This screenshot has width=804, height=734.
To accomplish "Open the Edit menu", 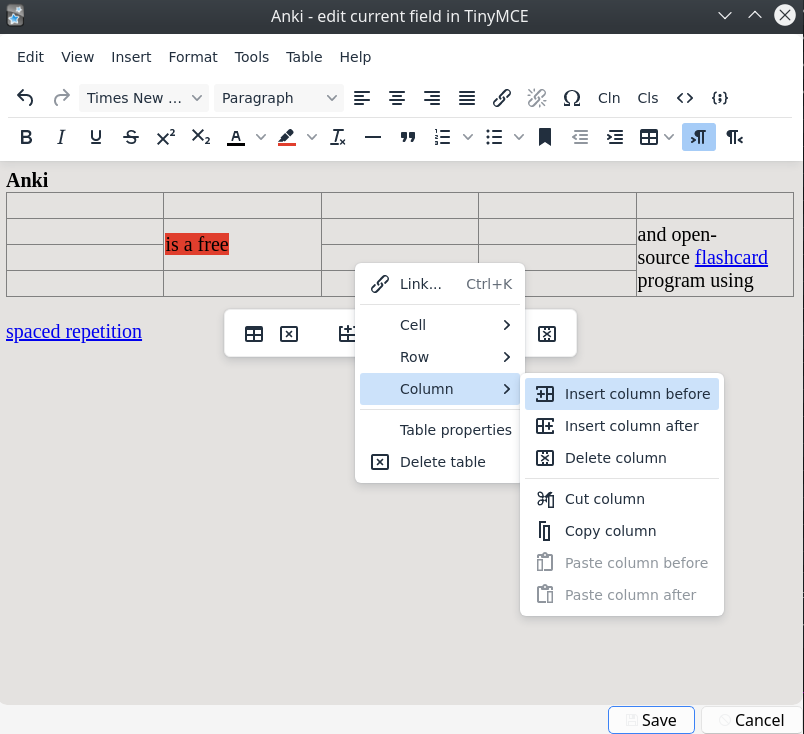I will point(30,57).
